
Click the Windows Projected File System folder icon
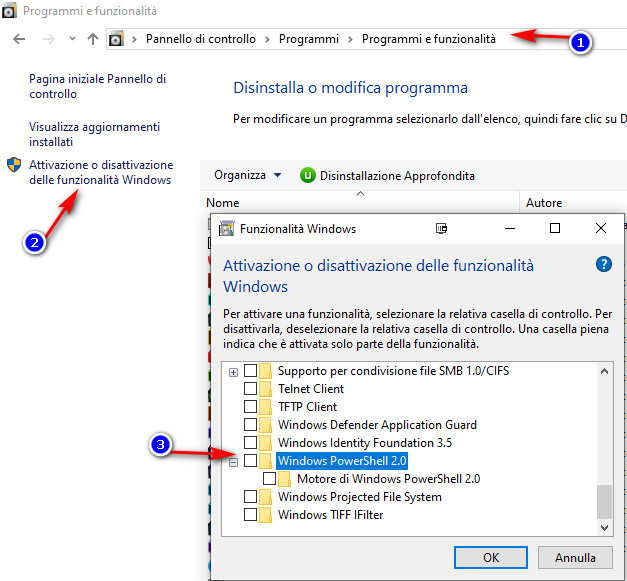265,497
